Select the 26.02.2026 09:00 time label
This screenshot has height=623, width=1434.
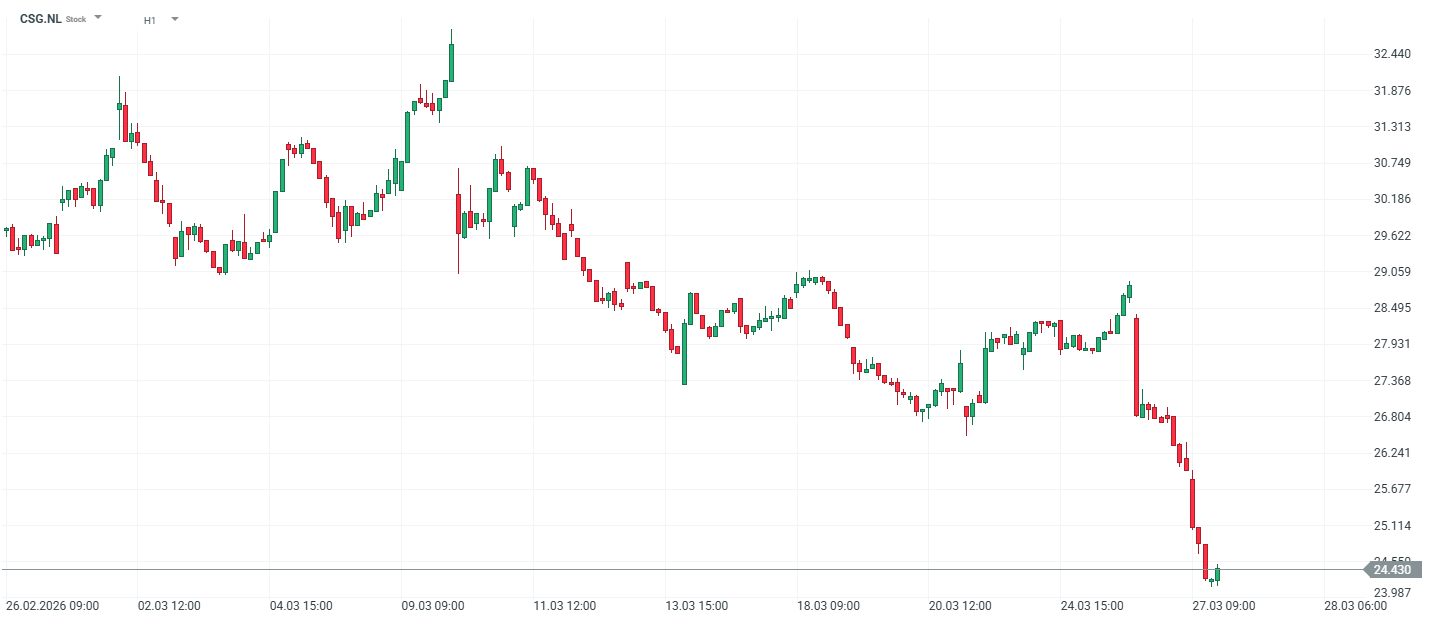point(52,606)
